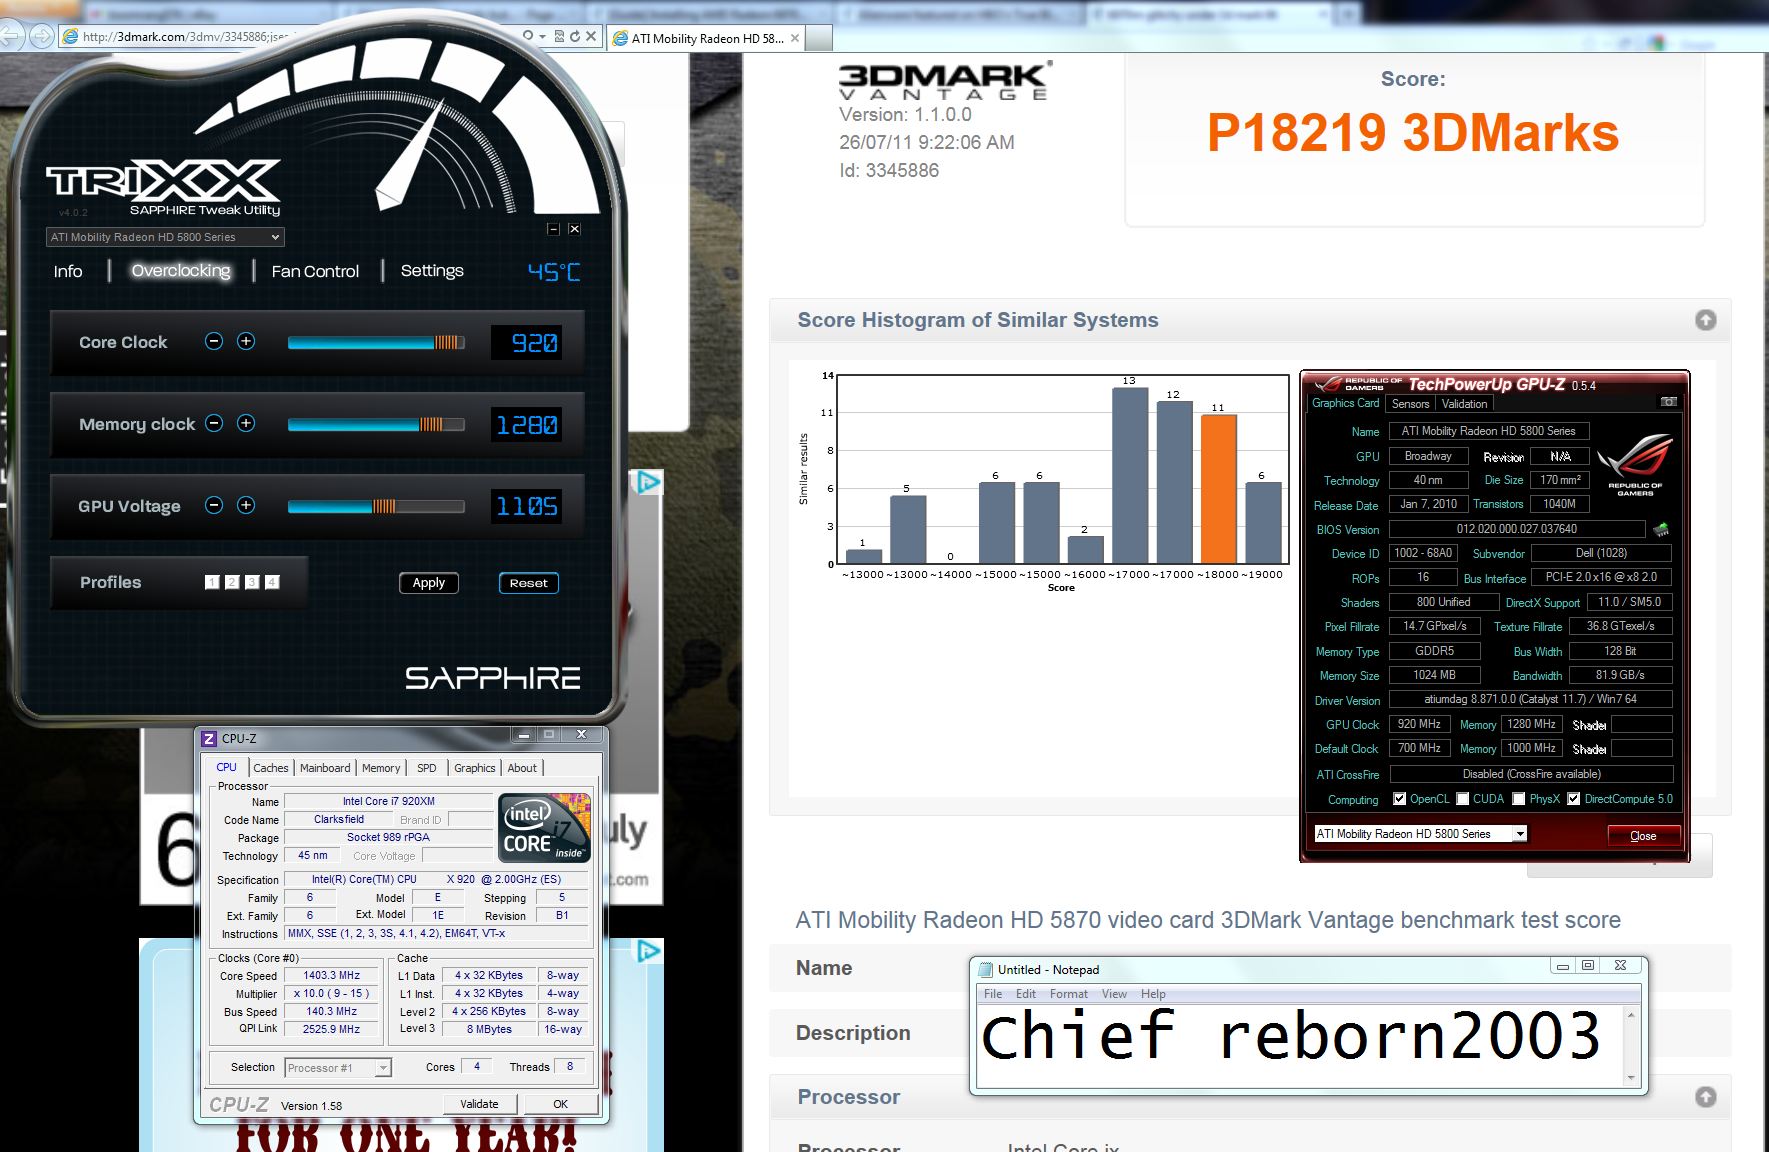Click browser refresh icon in address bar
Screen dimensions: 1769x1152
click(575, 36)
